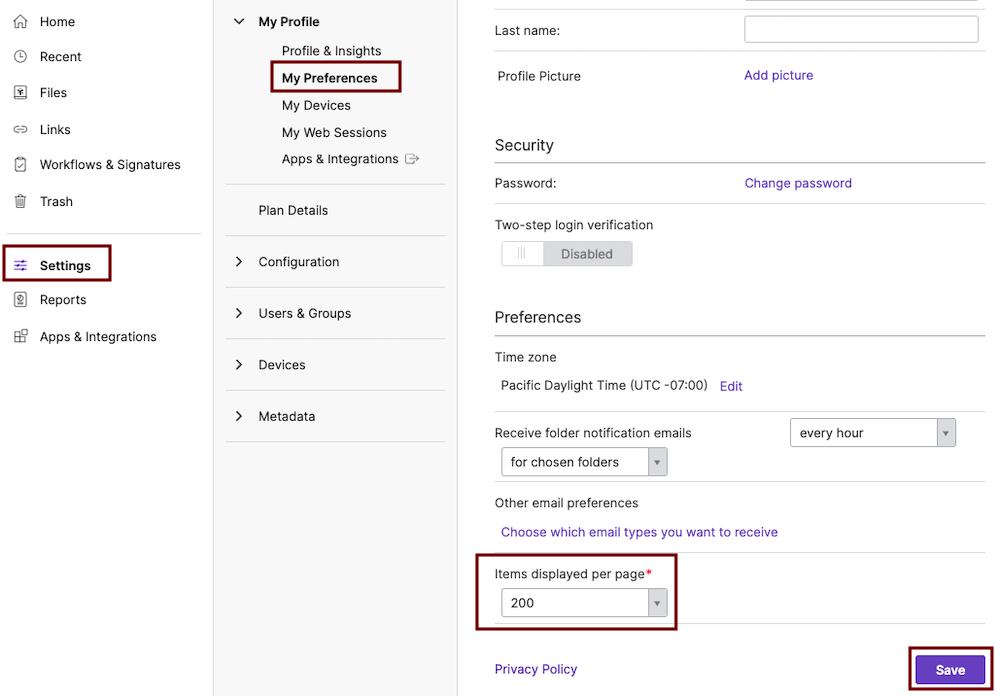Image resolution: width=1000 pixels, height=696 pixels.
Task: Open the 'for chosen folders' dropdown
Action: click(x=657, y=462)
